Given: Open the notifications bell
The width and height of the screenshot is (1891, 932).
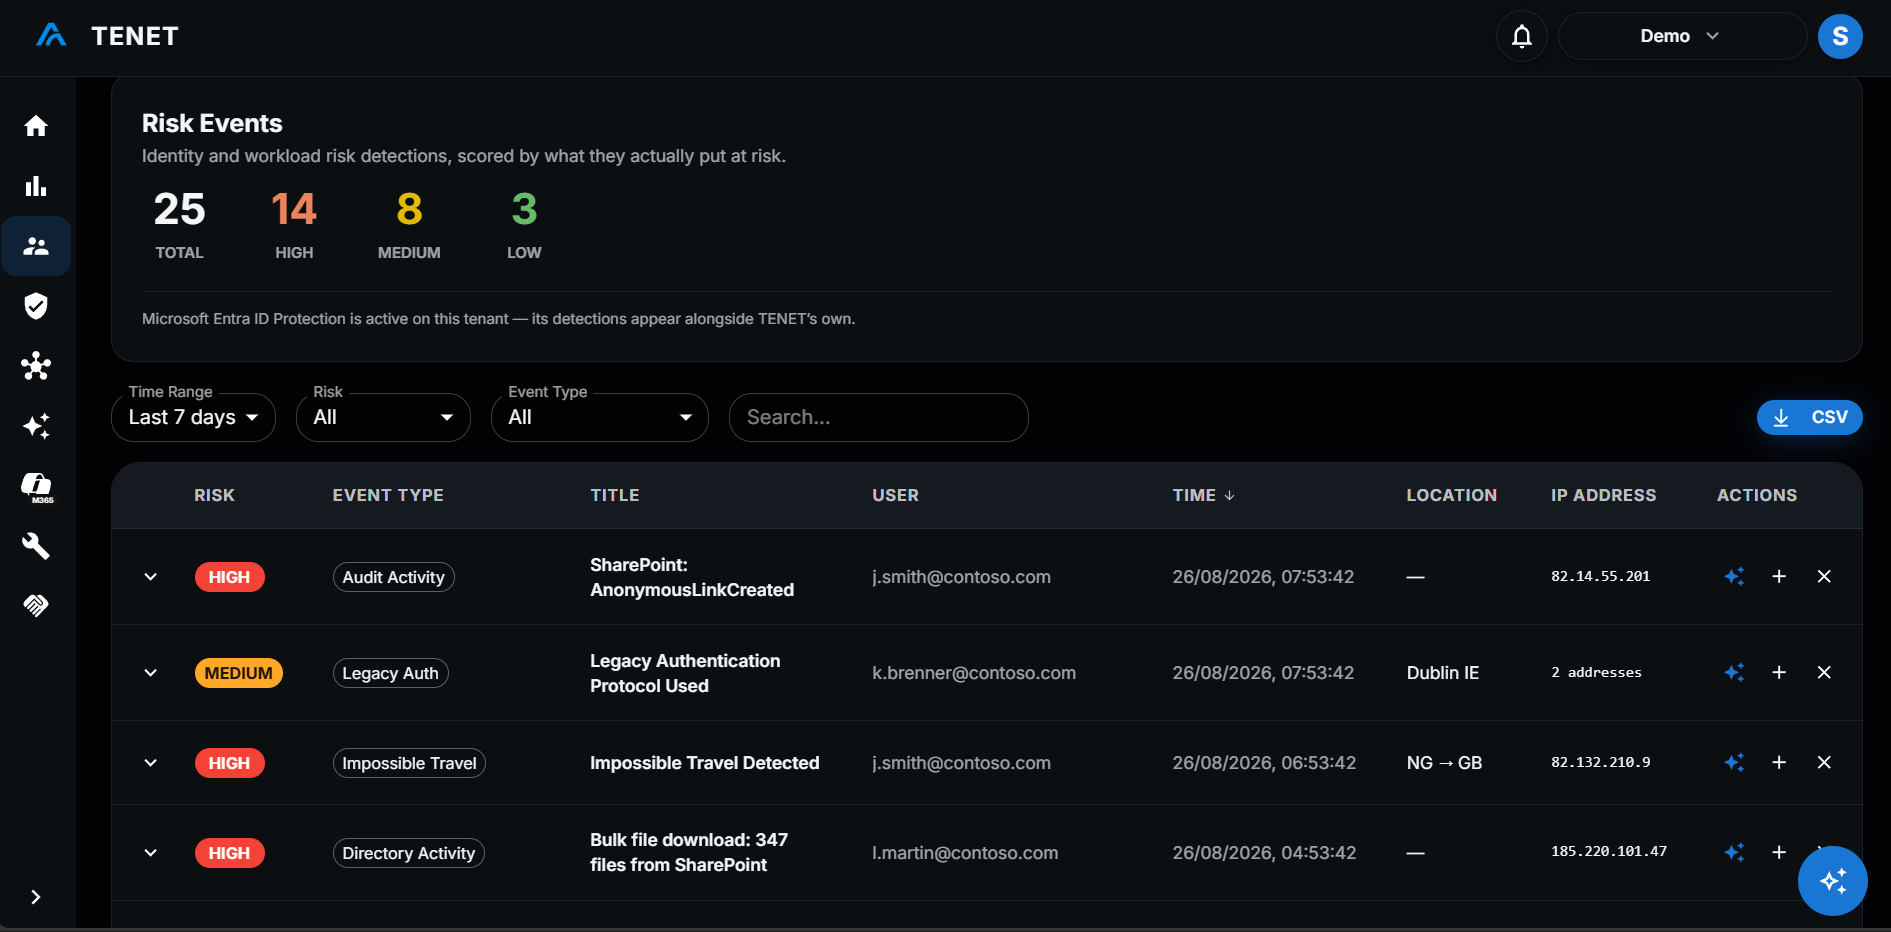Looking at the screenshot, I should click(1522, 36).
